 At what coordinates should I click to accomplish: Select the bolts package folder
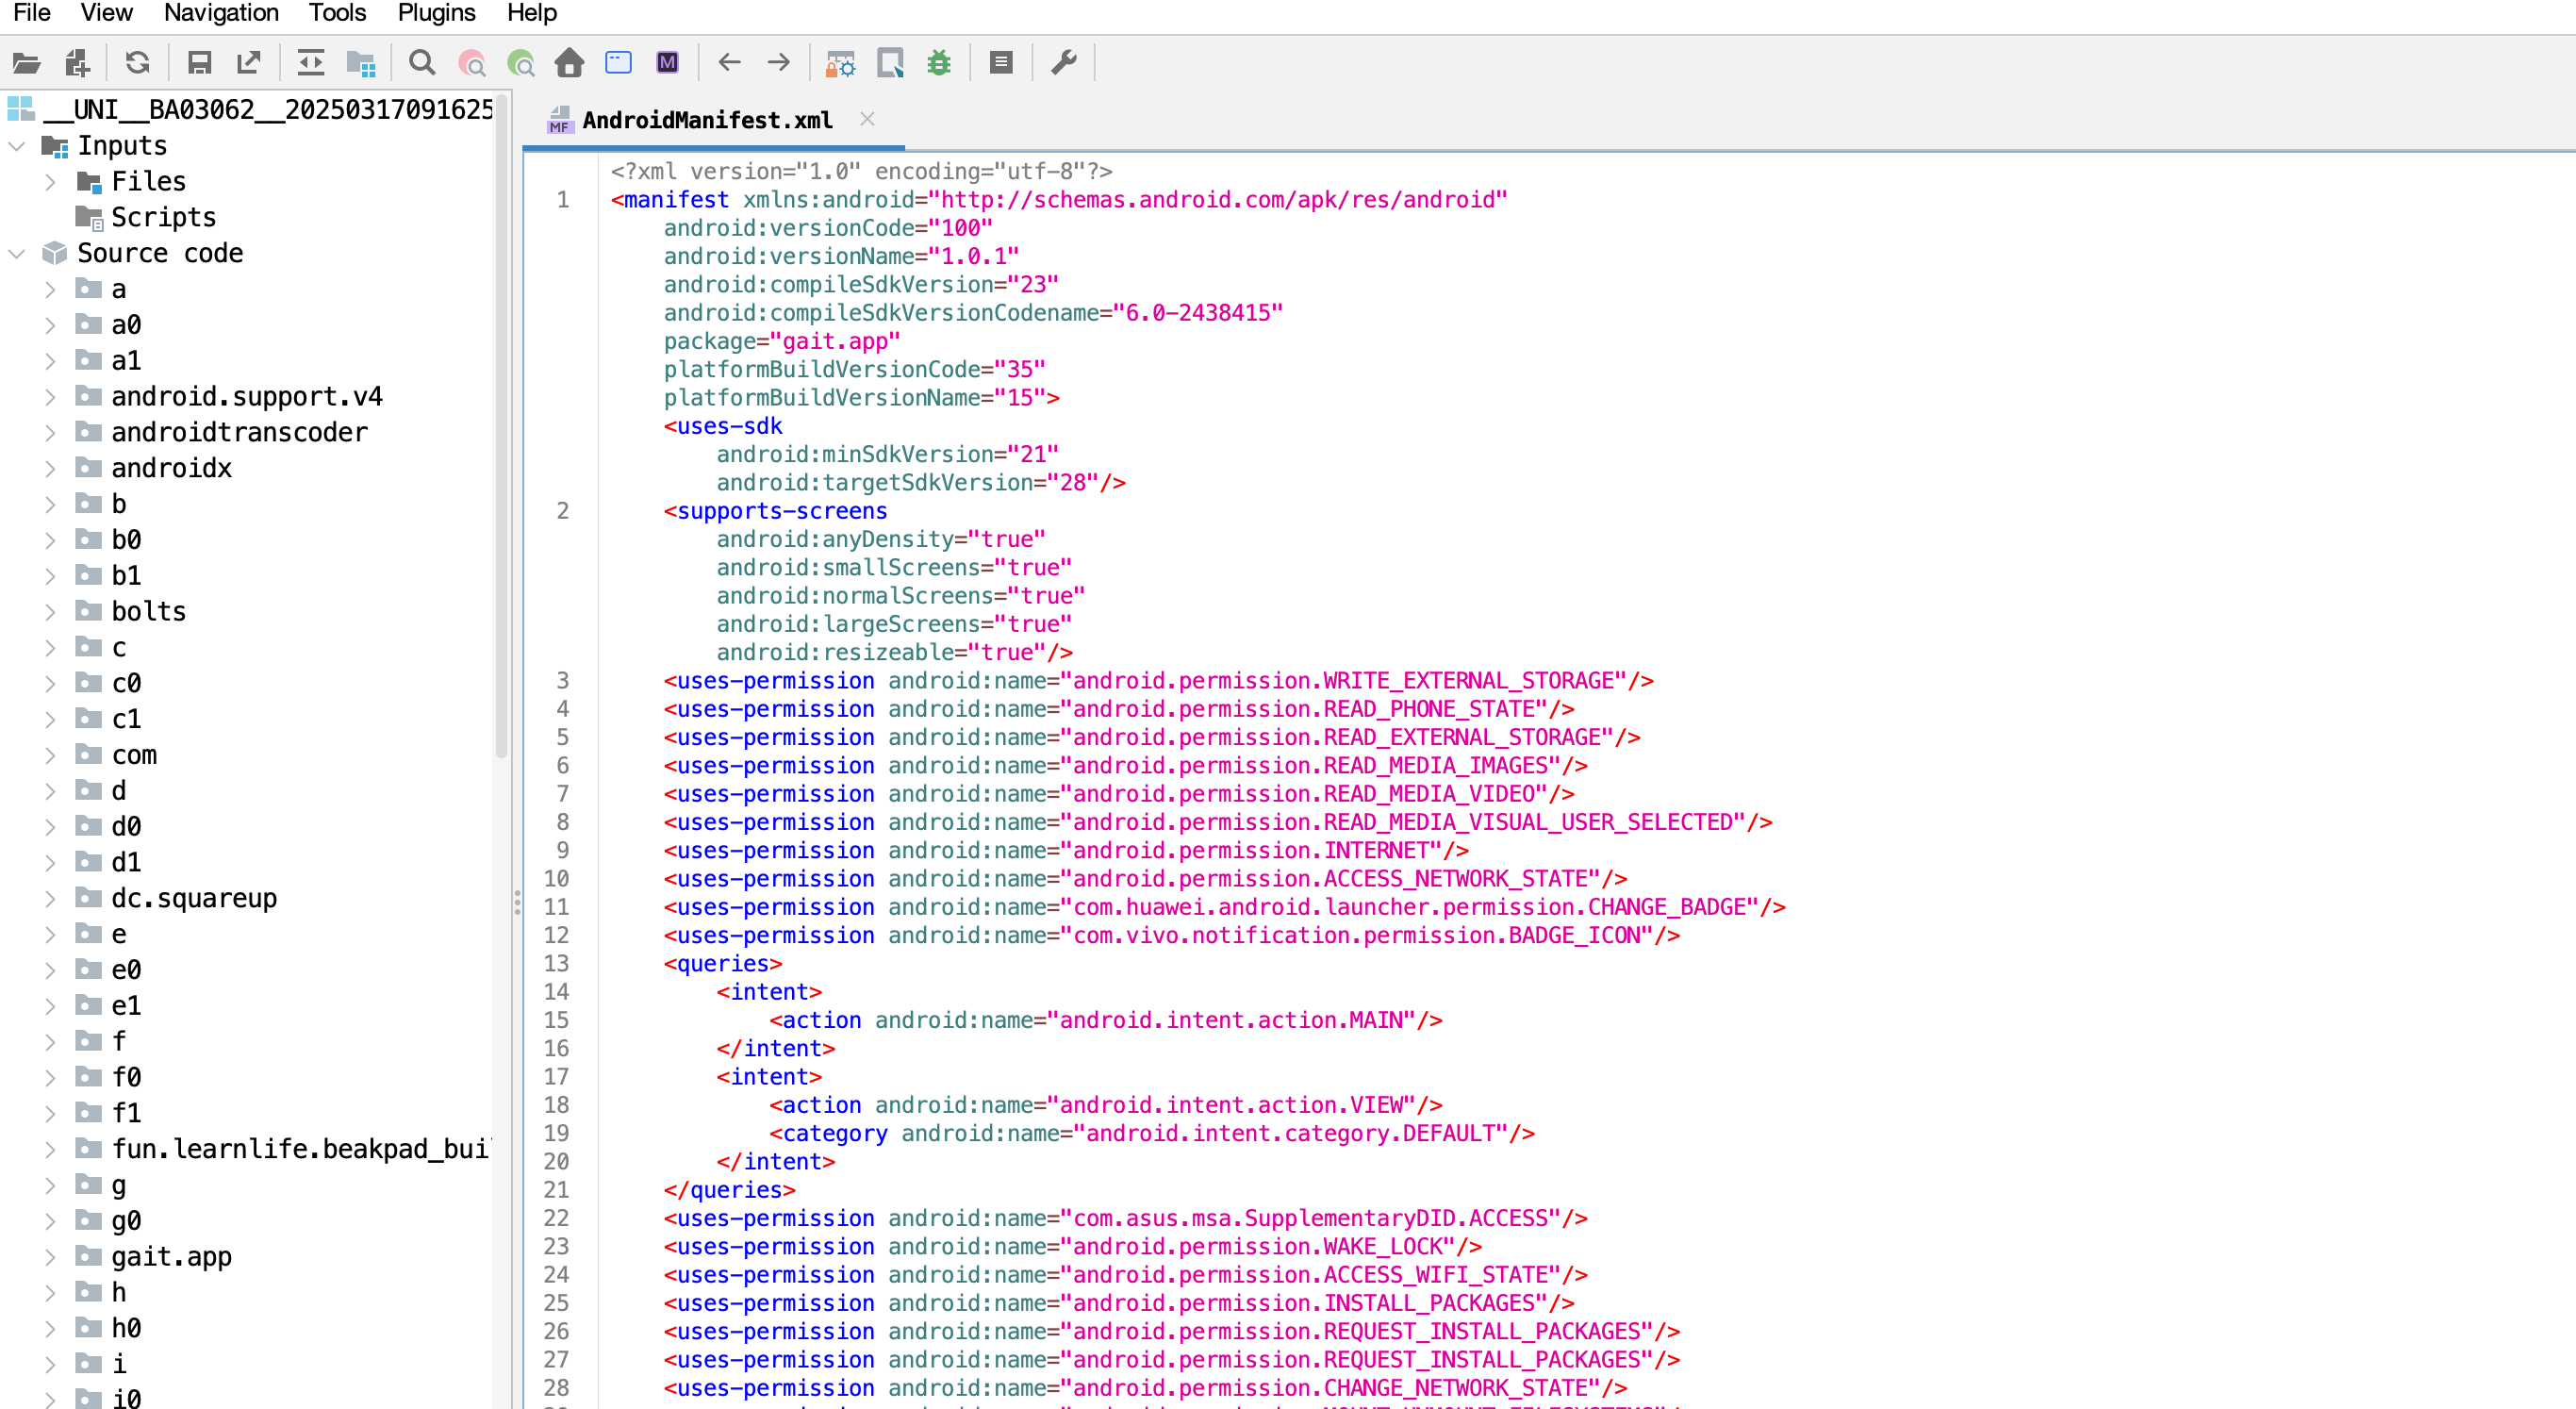pos(131,611)
